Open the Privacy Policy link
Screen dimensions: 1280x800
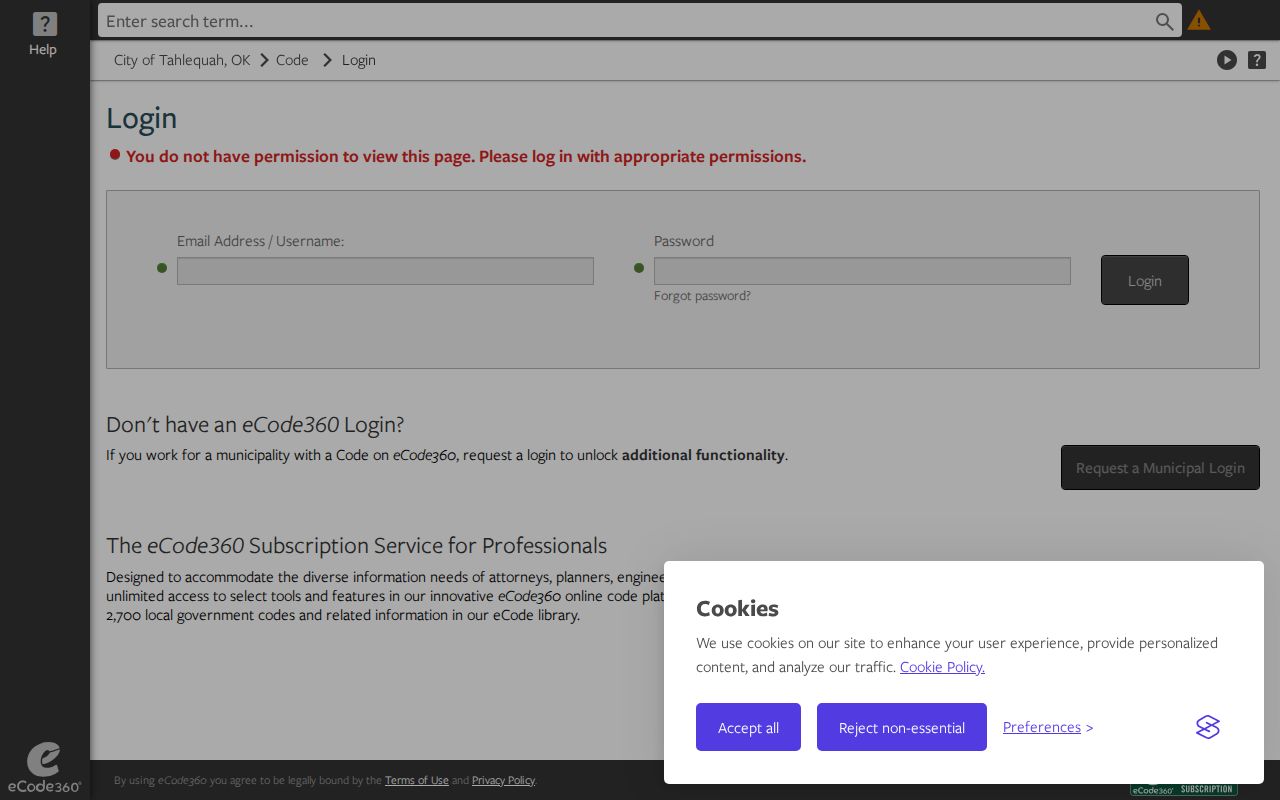[x=503, y=780]
